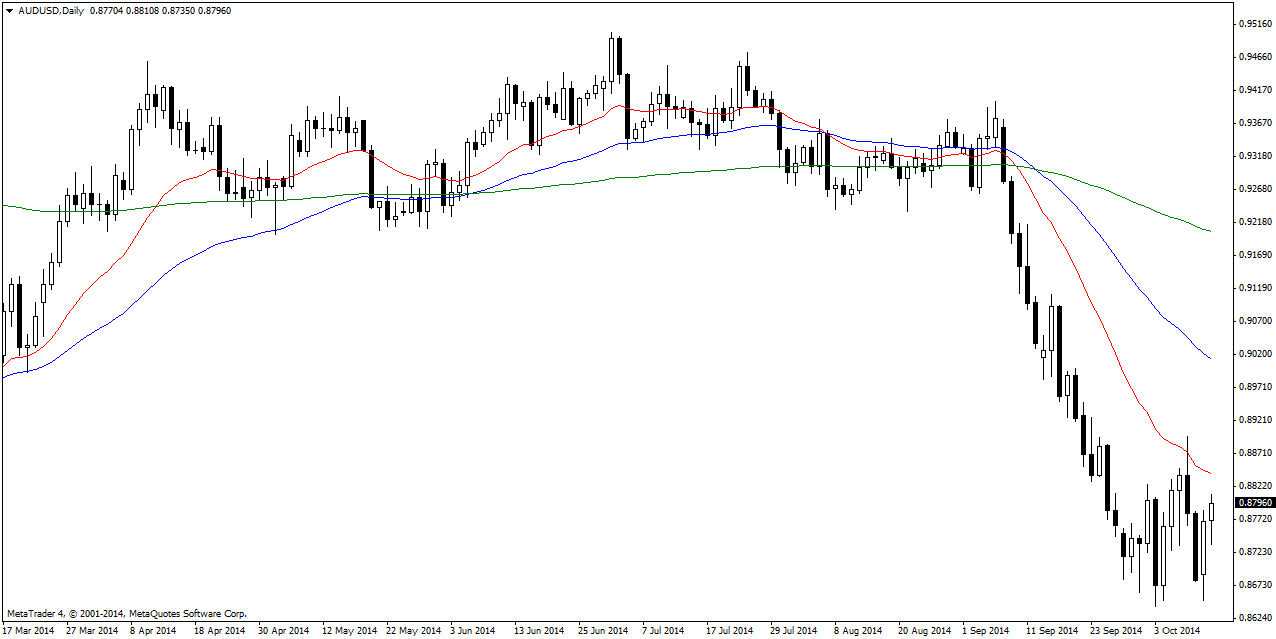1276x639 pixels.
Task: Click the 0.90700 price axis label
Action: pos(1255,321)
